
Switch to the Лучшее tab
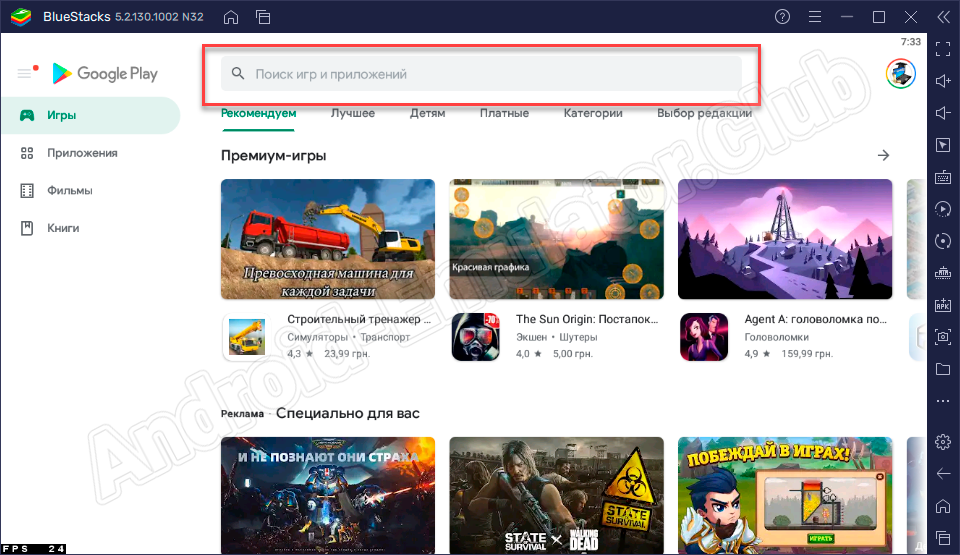[x=353, y=113]
